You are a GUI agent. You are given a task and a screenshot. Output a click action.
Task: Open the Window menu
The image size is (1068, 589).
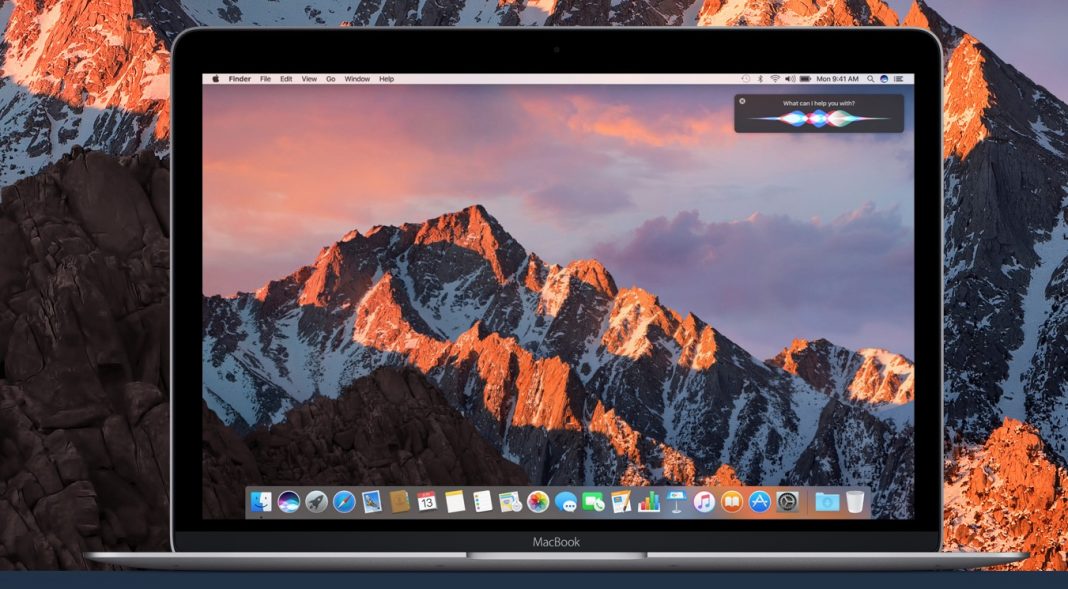pyautogui.click(x=357, y=79)
